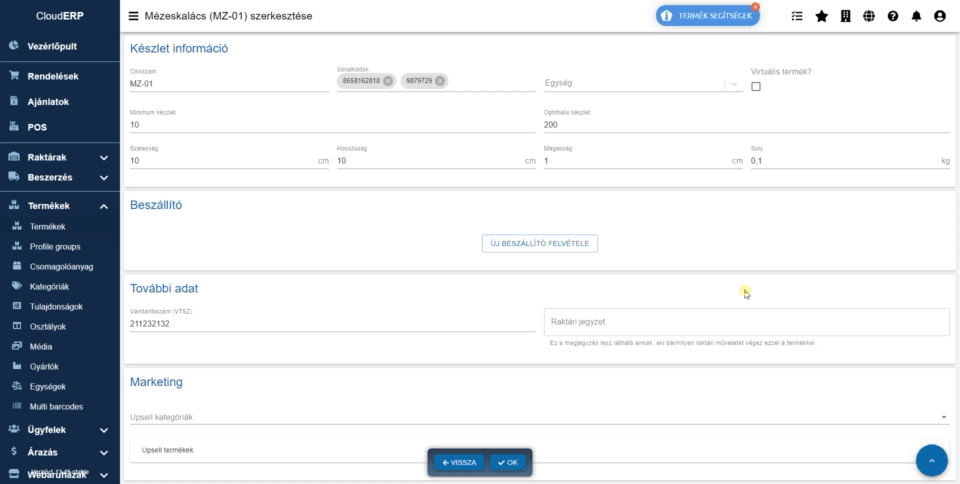
Task: Remove barcode chip 9879729
Action: click(440, 81)
